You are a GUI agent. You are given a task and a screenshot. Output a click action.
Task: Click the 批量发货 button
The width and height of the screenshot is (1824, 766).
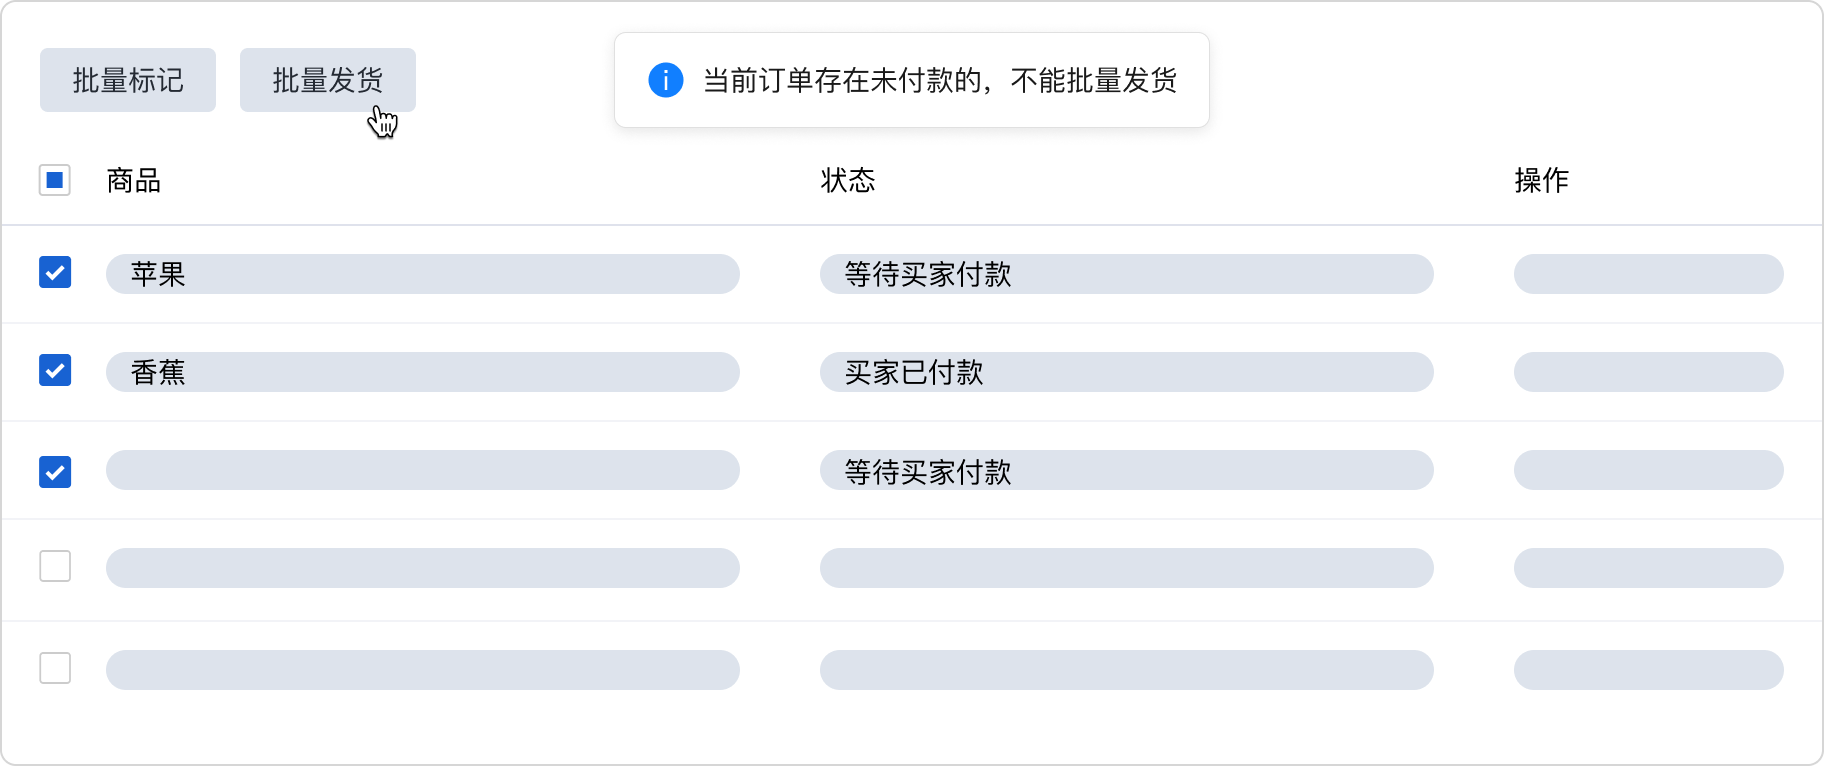tap(328, 80)
